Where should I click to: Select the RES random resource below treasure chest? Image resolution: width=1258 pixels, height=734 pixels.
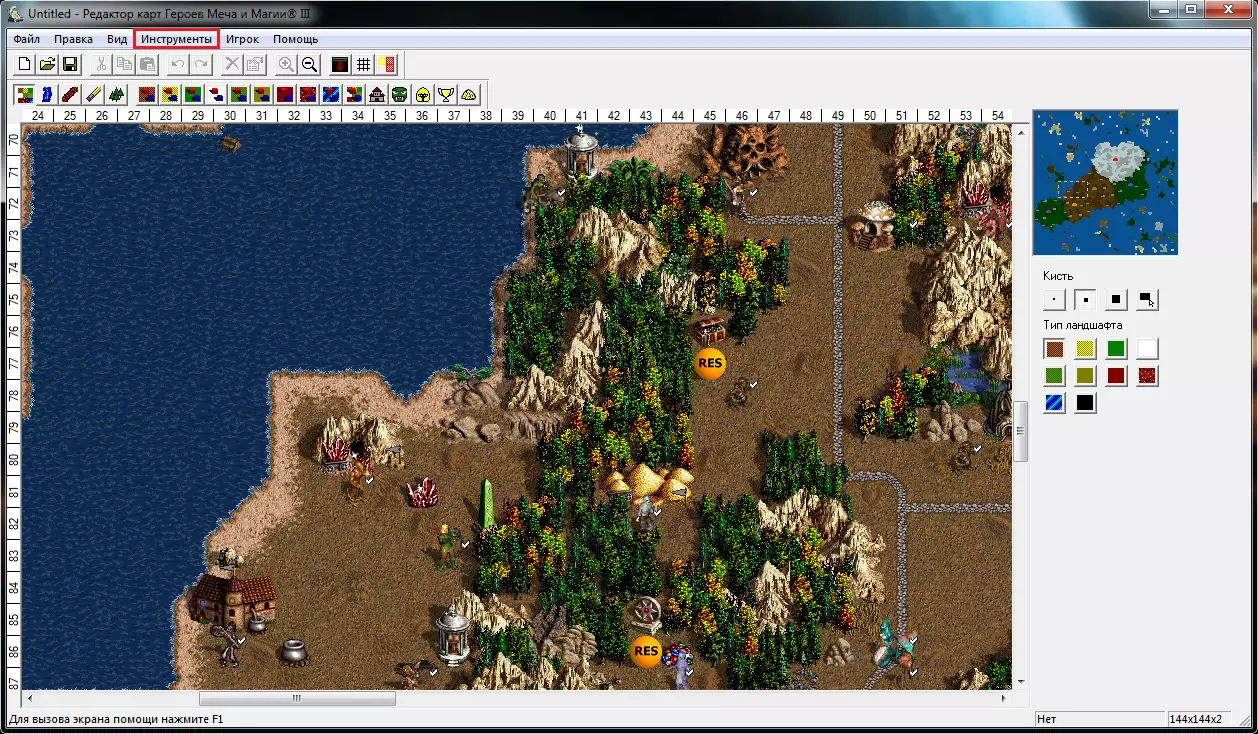710,363
